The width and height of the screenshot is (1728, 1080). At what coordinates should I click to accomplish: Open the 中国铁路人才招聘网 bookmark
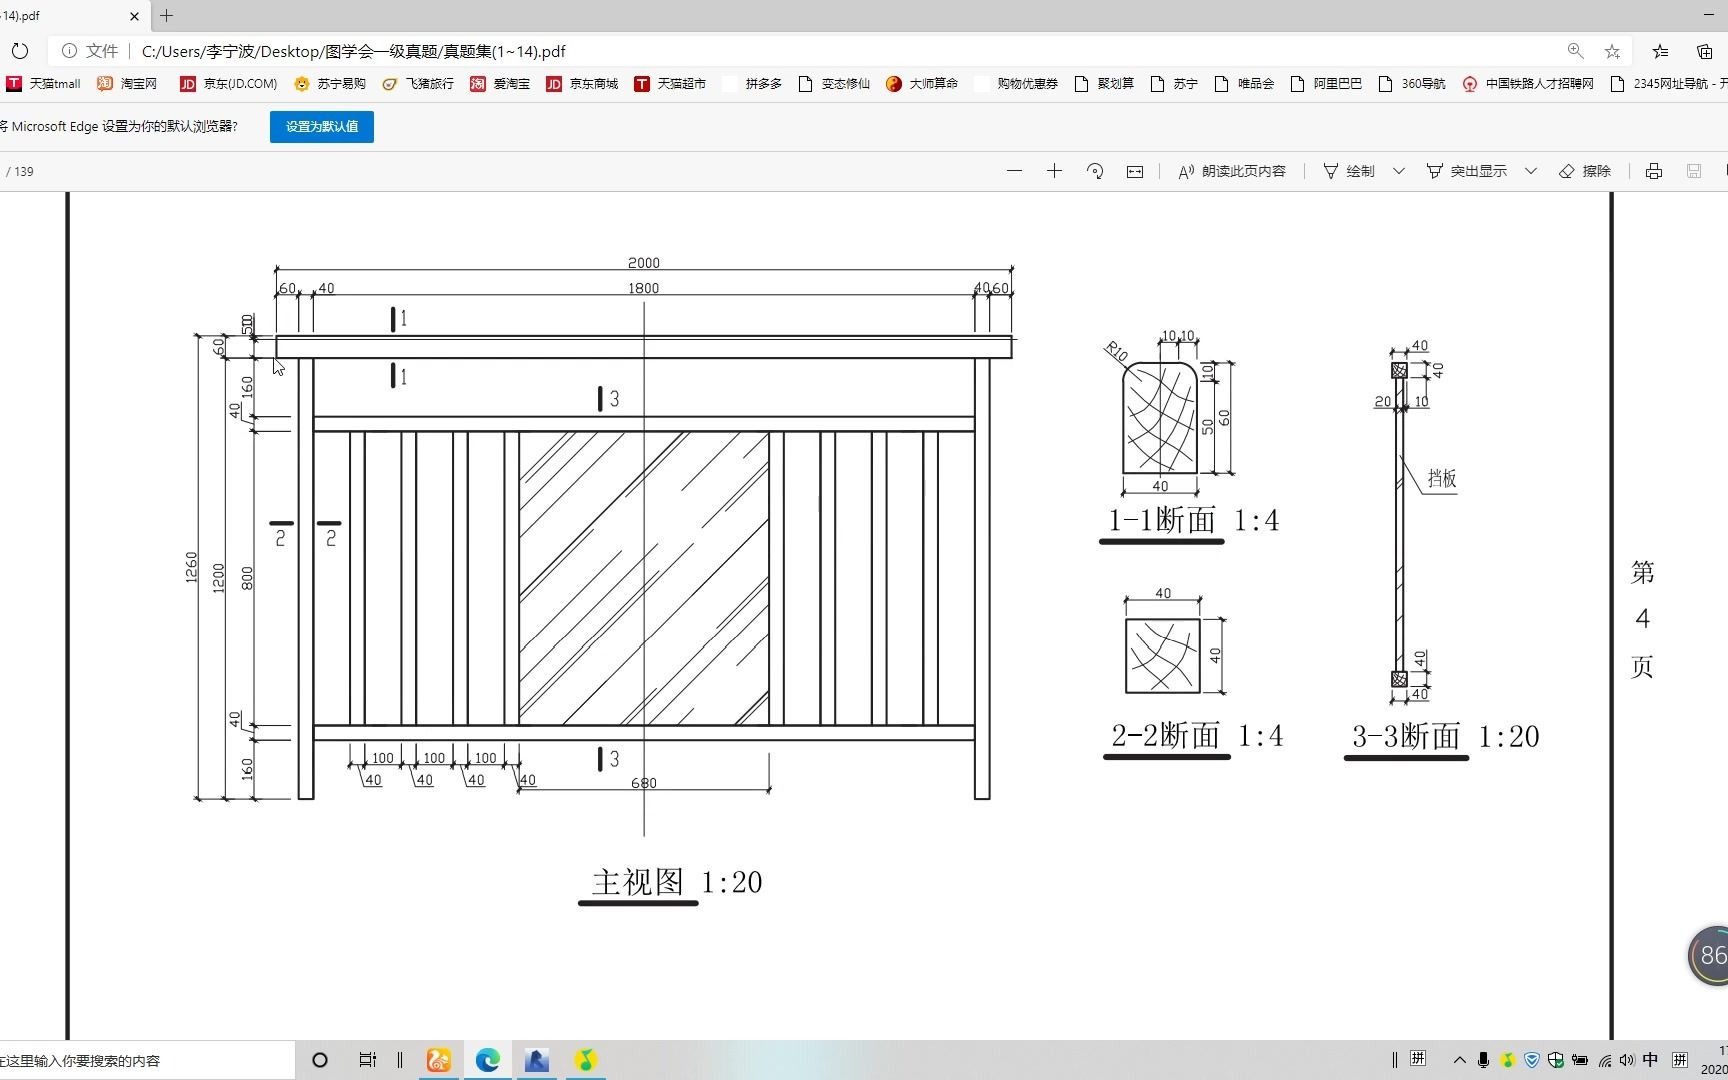1528,84
